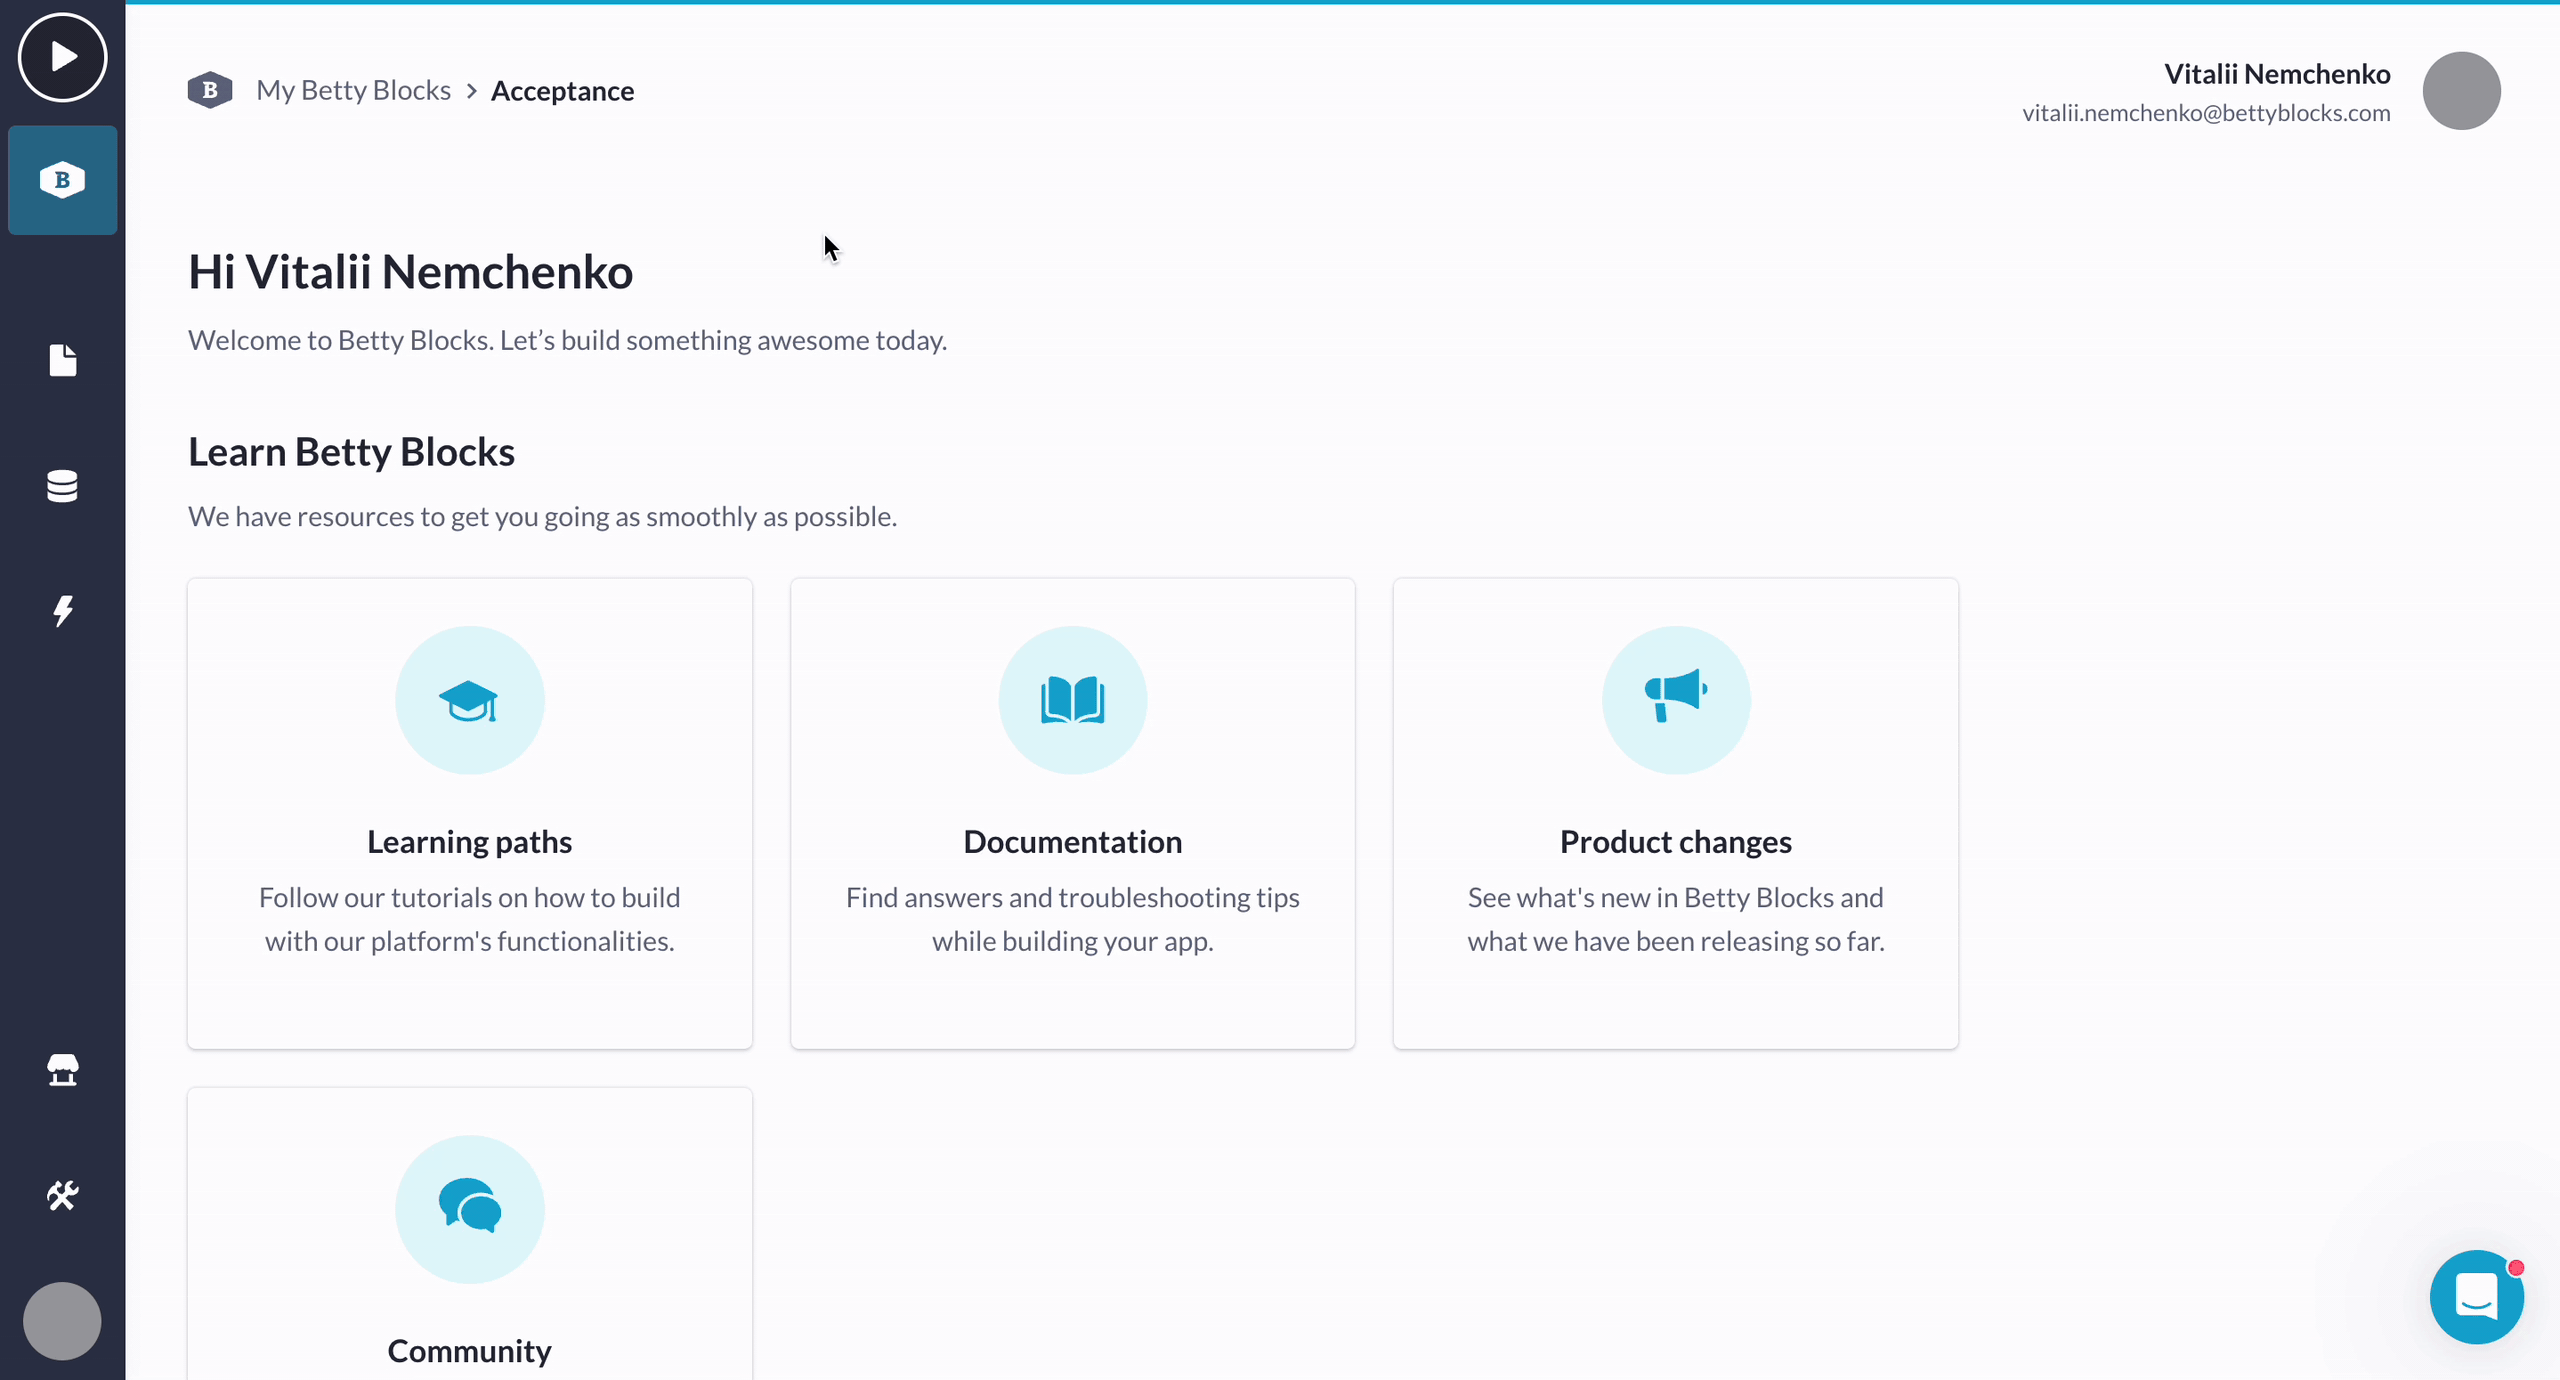The width and height of the screenshot is (2560, 1380).
Task: Open the Tools wrench sidebar icon
Action: tap(62, 1195)
